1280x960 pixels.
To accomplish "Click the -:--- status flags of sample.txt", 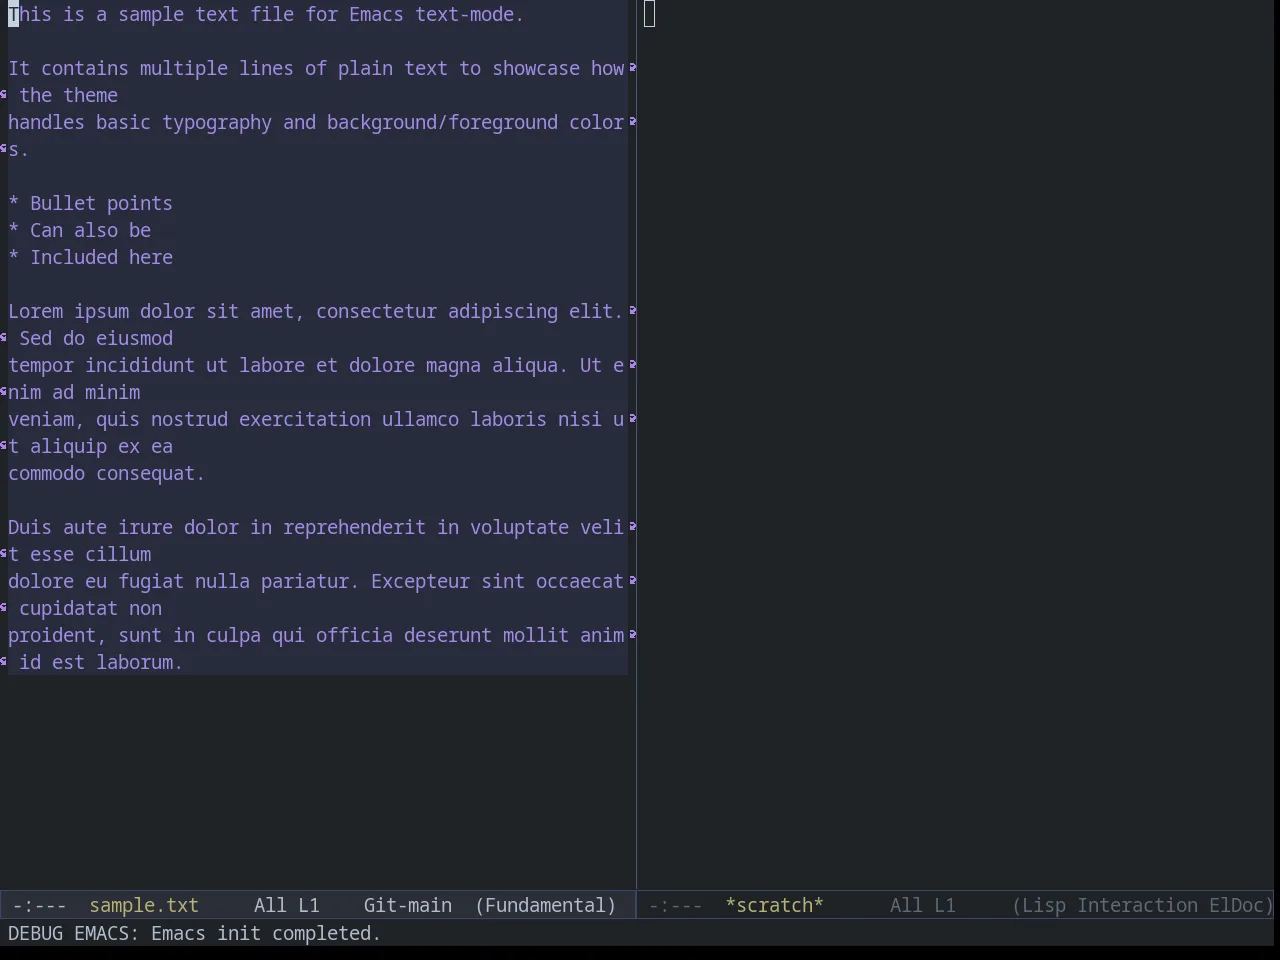I will [39, 905].
